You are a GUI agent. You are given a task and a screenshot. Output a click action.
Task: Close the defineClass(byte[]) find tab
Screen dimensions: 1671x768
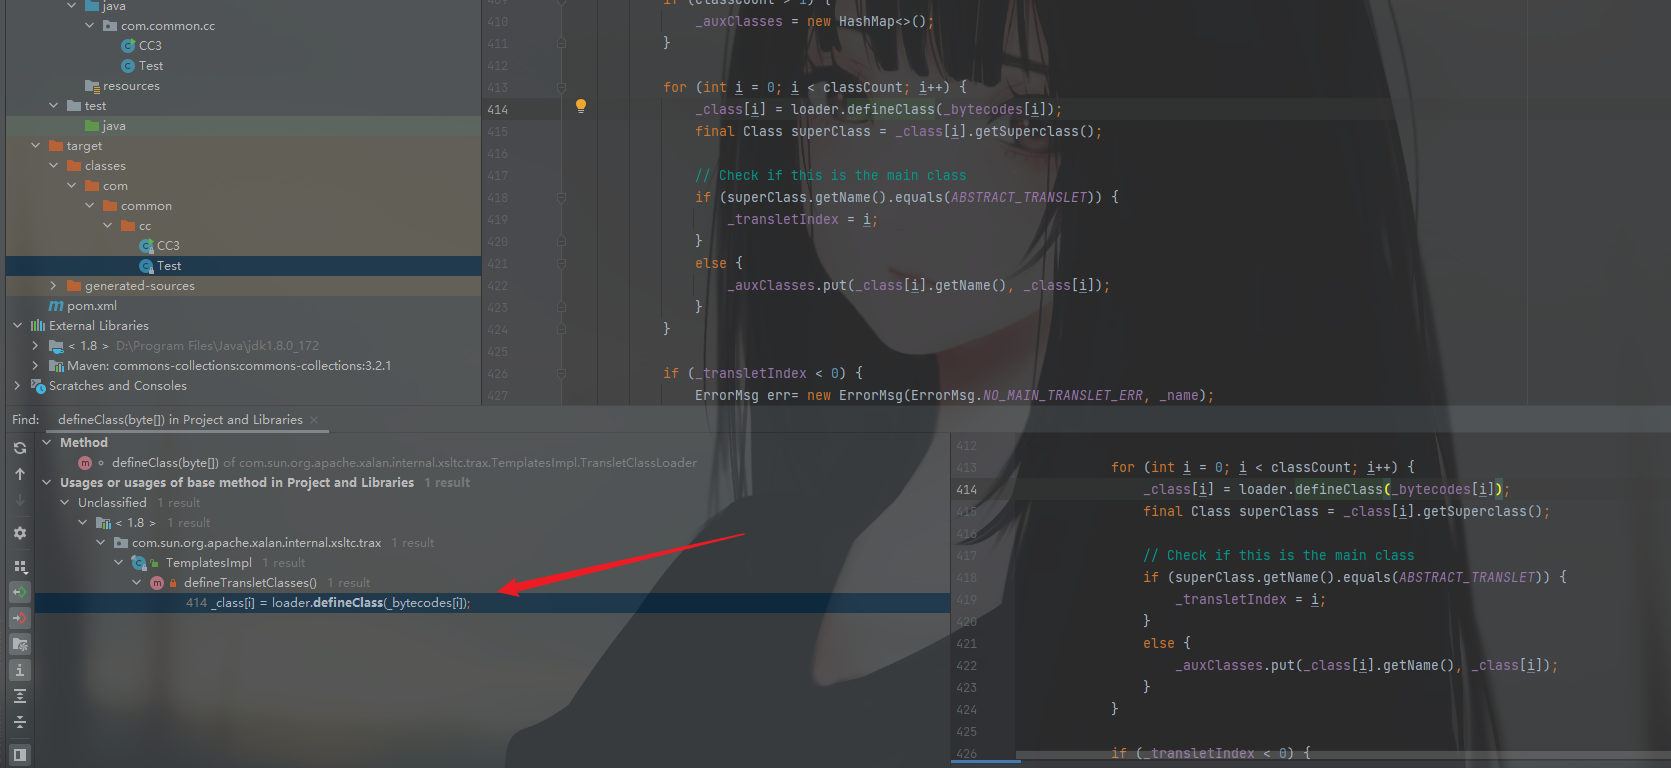[x=314, y=420]
